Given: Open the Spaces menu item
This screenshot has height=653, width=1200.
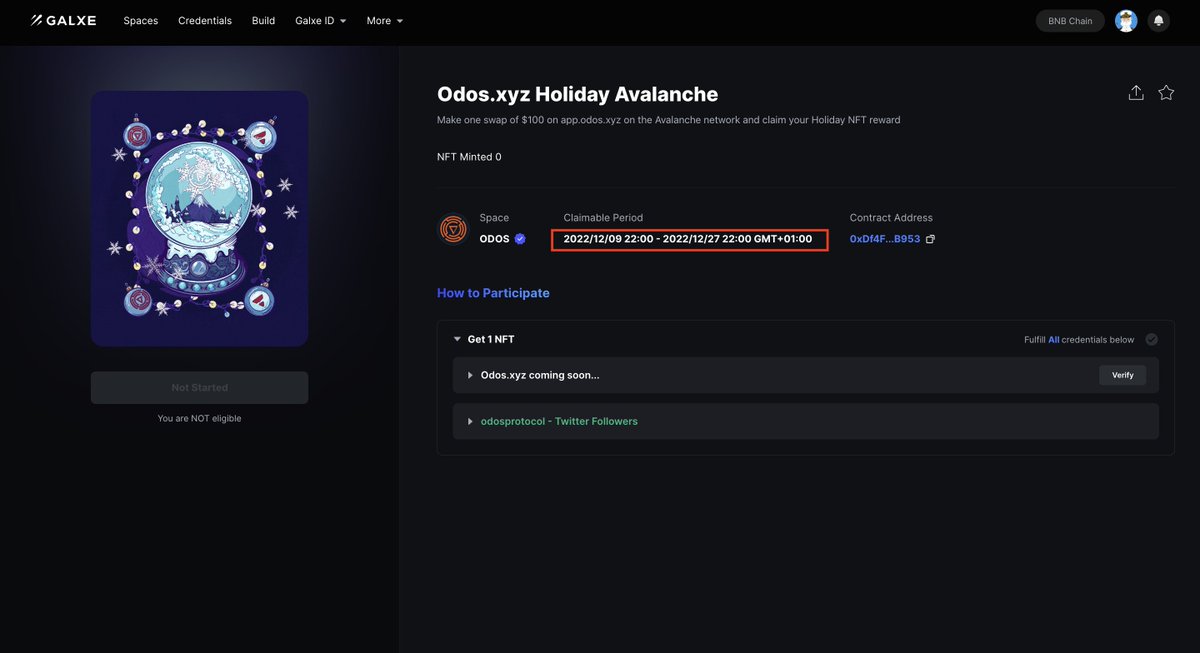Looking at the screenshot, I should click(141, 21).
